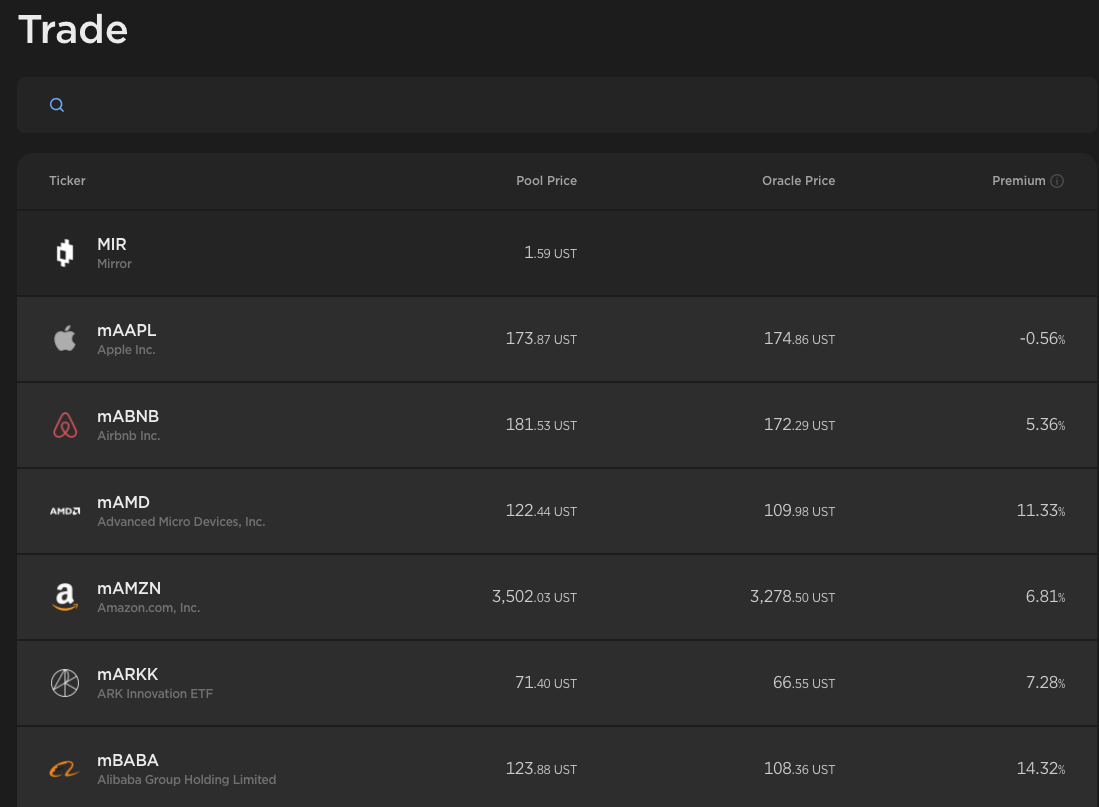Select the Premium column header
Image resolution: width=1099 pixels, height=807 pixels.
click(x=1018, y=181)
